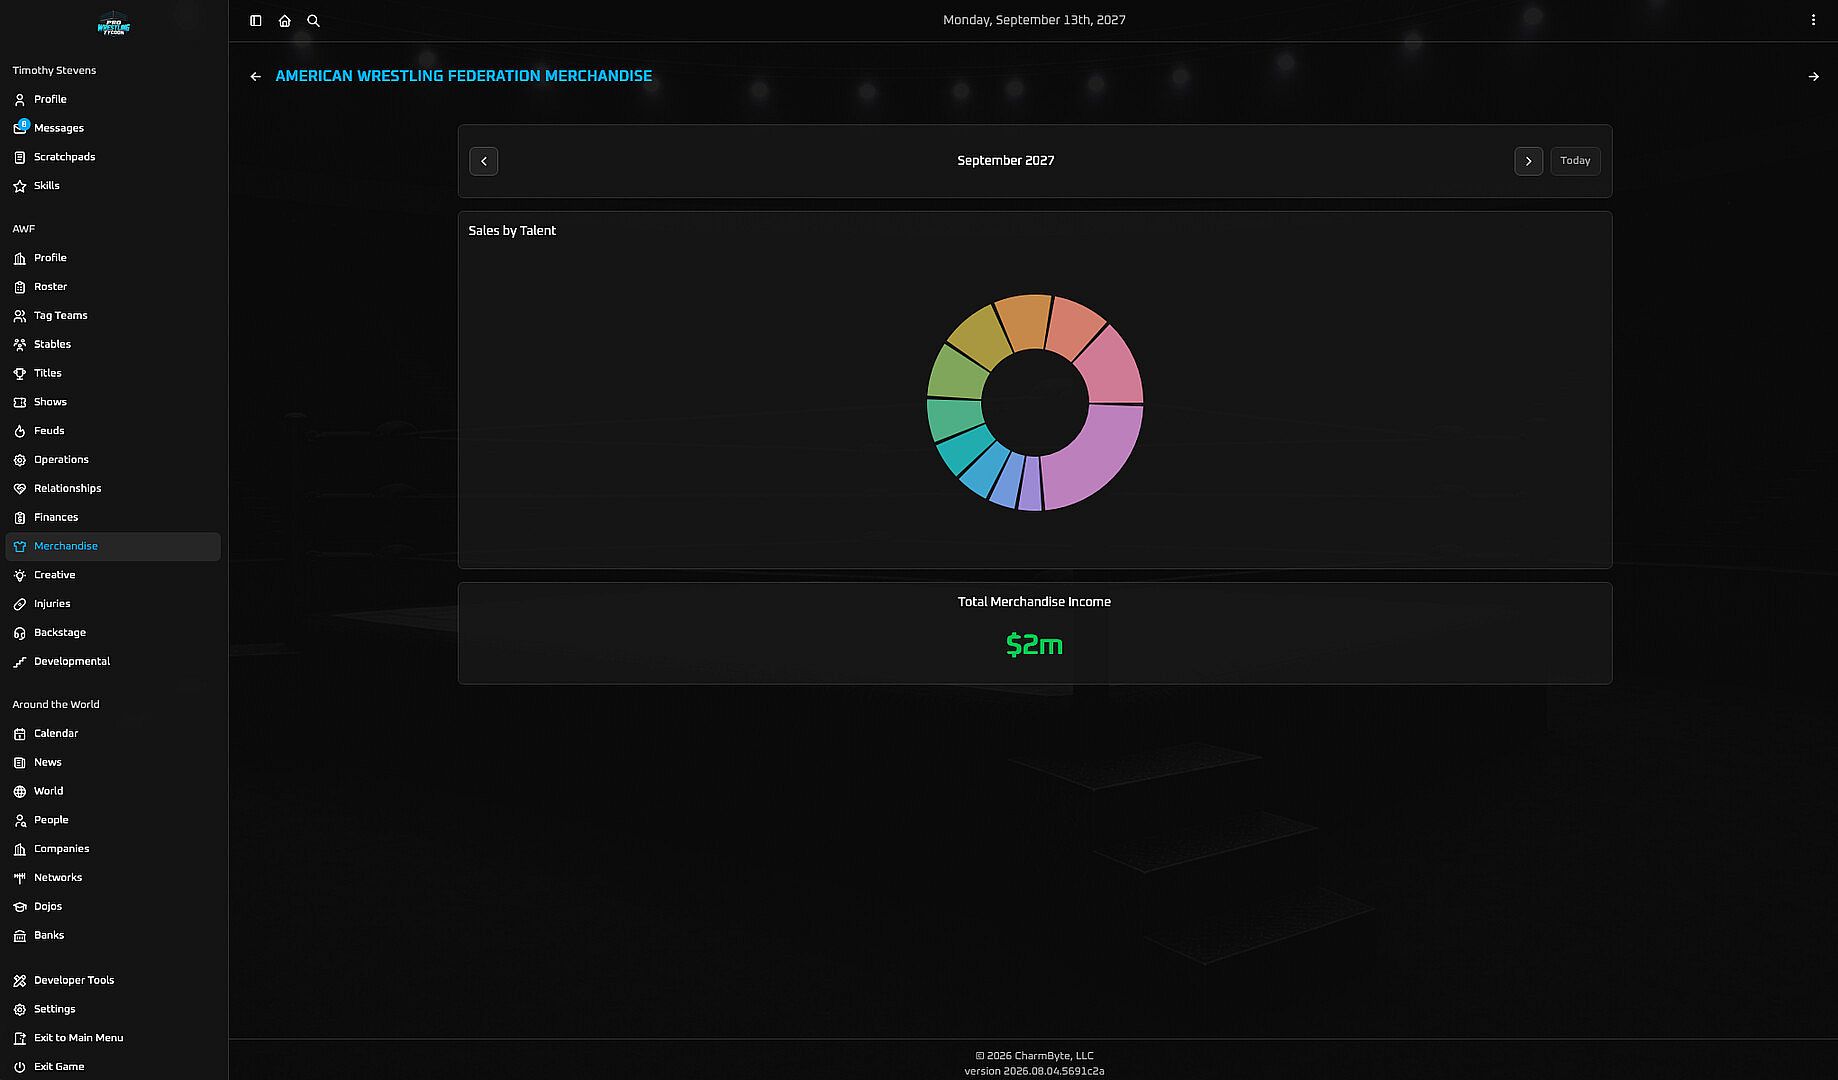Go to previous month in chart
Viewport: 1838px width, 1080px height.
pos(484,161)
